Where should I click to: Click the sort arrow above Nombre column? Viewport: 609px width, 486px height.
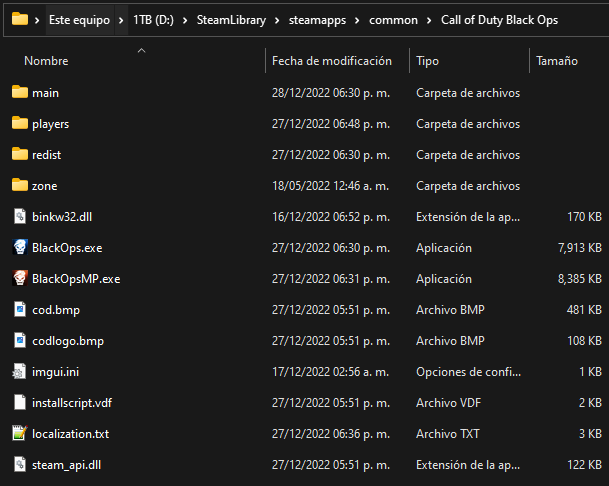(141, 51)
